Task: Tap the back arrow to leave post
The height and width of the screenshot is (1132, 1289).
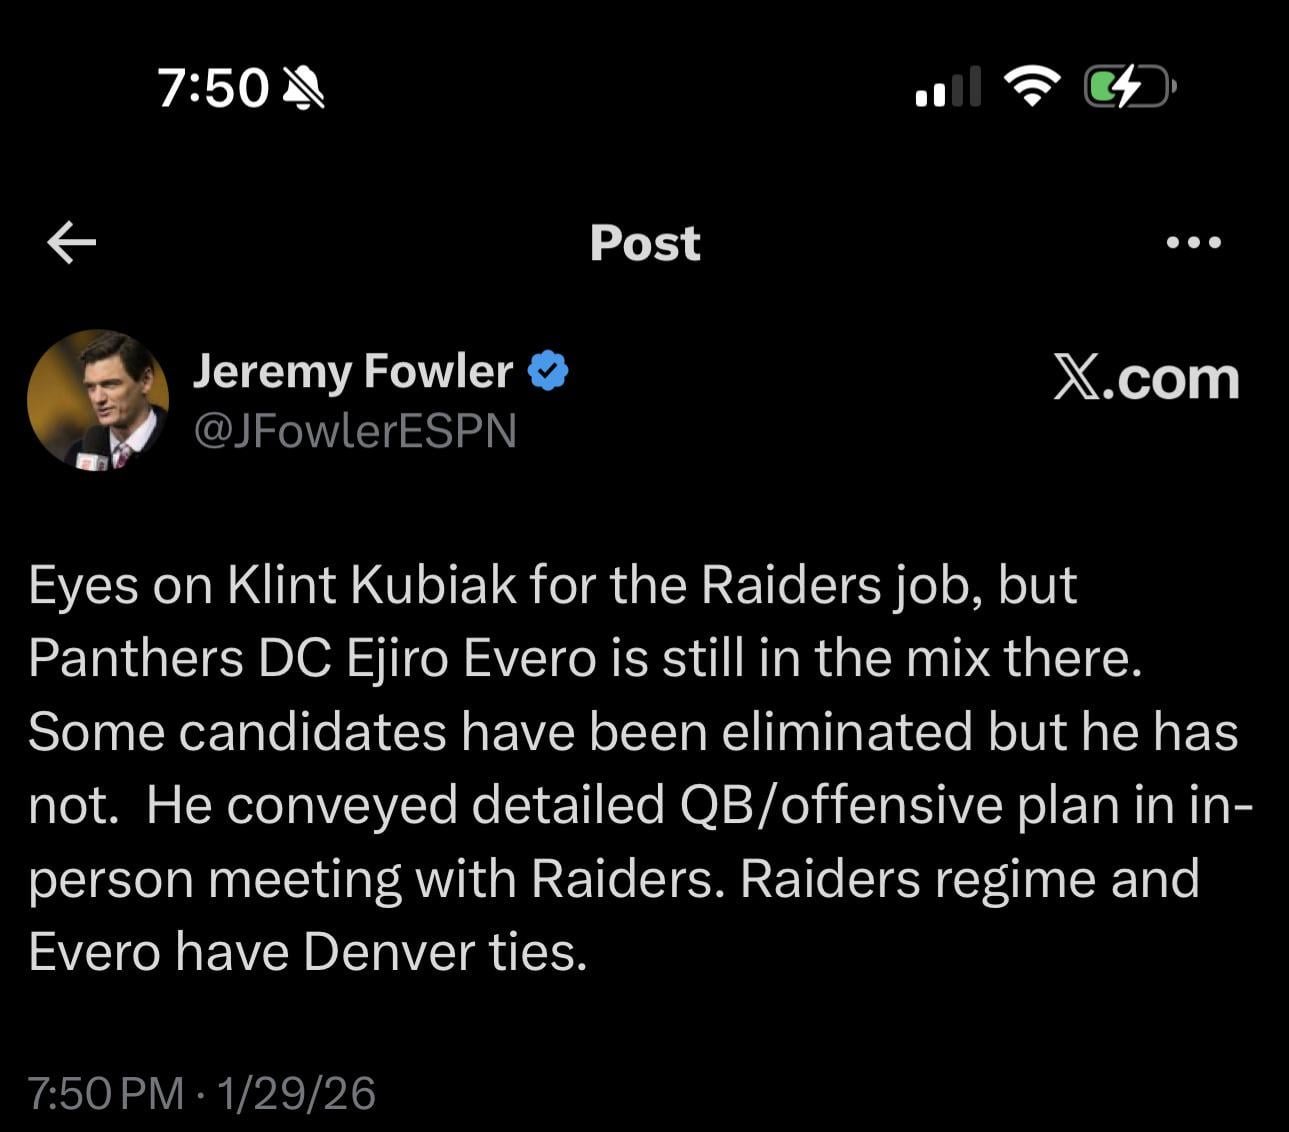Action: pyautogui.click(x=71, y=242)
